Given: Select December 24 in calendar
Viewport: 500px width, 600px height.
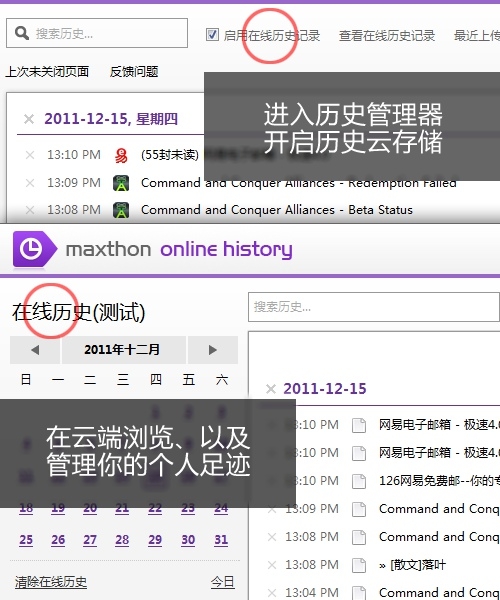Looking at the screenshot, I should coord(221,508).
